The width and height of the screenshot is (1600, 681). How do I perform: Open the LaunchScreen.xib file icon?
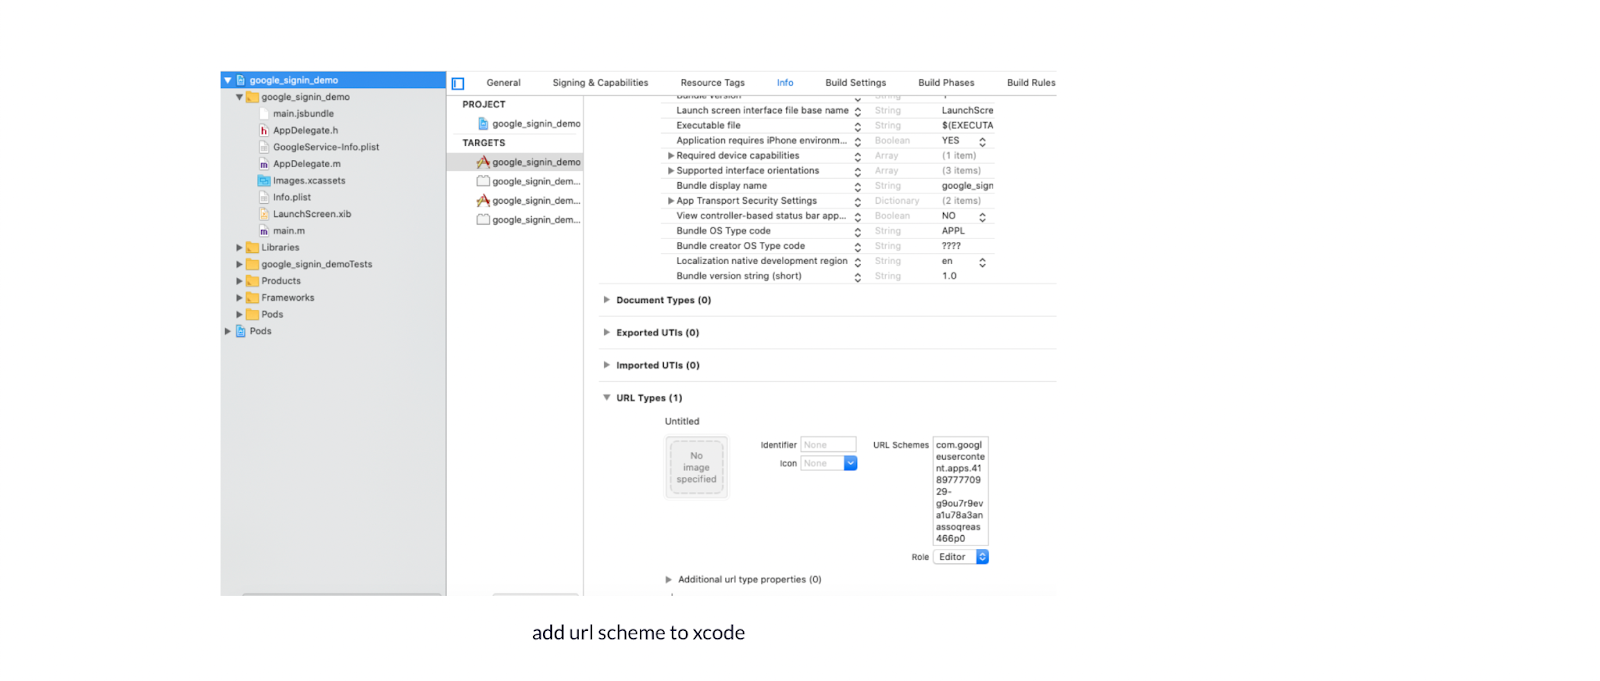point(264,214)
